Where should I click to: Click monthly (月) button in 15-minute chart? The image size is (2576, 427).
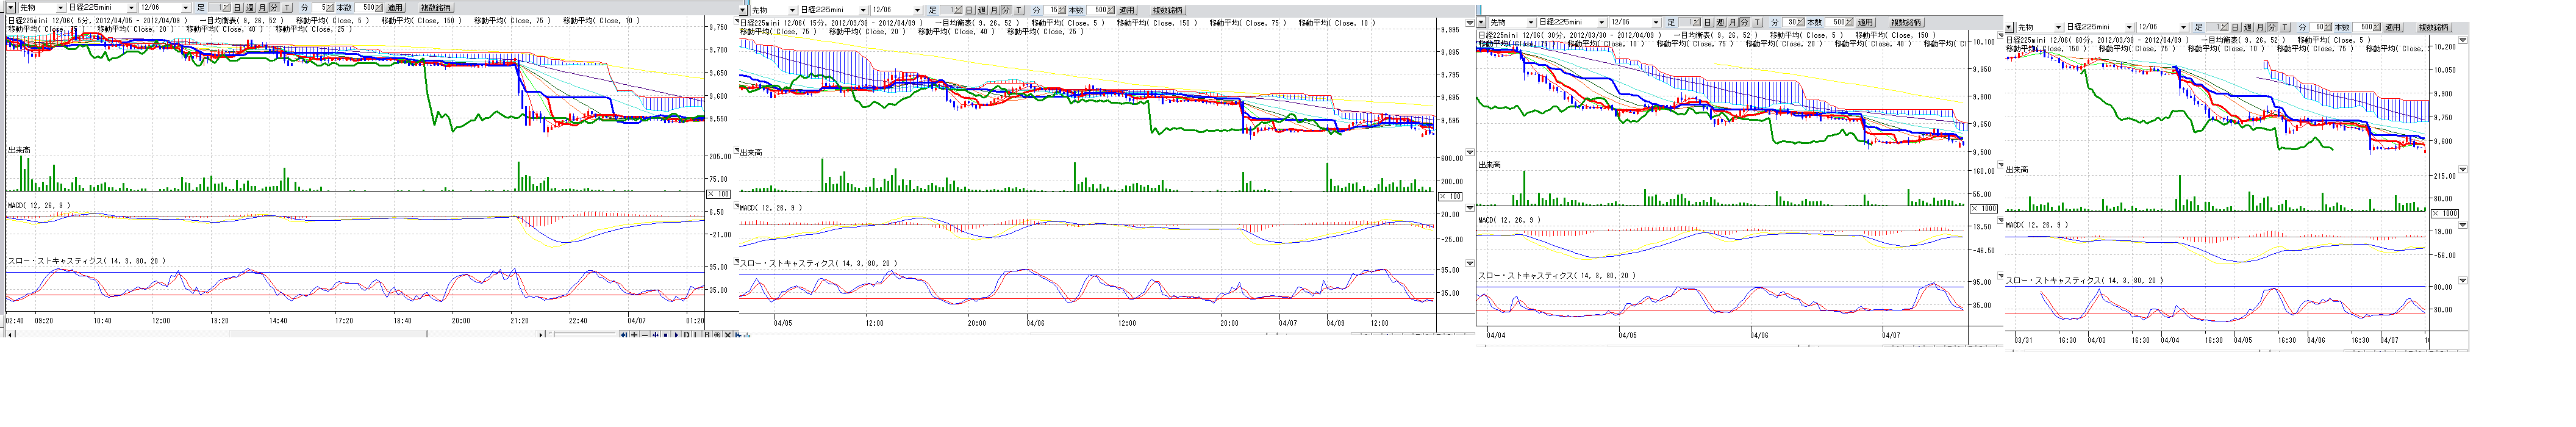[994, 10]
